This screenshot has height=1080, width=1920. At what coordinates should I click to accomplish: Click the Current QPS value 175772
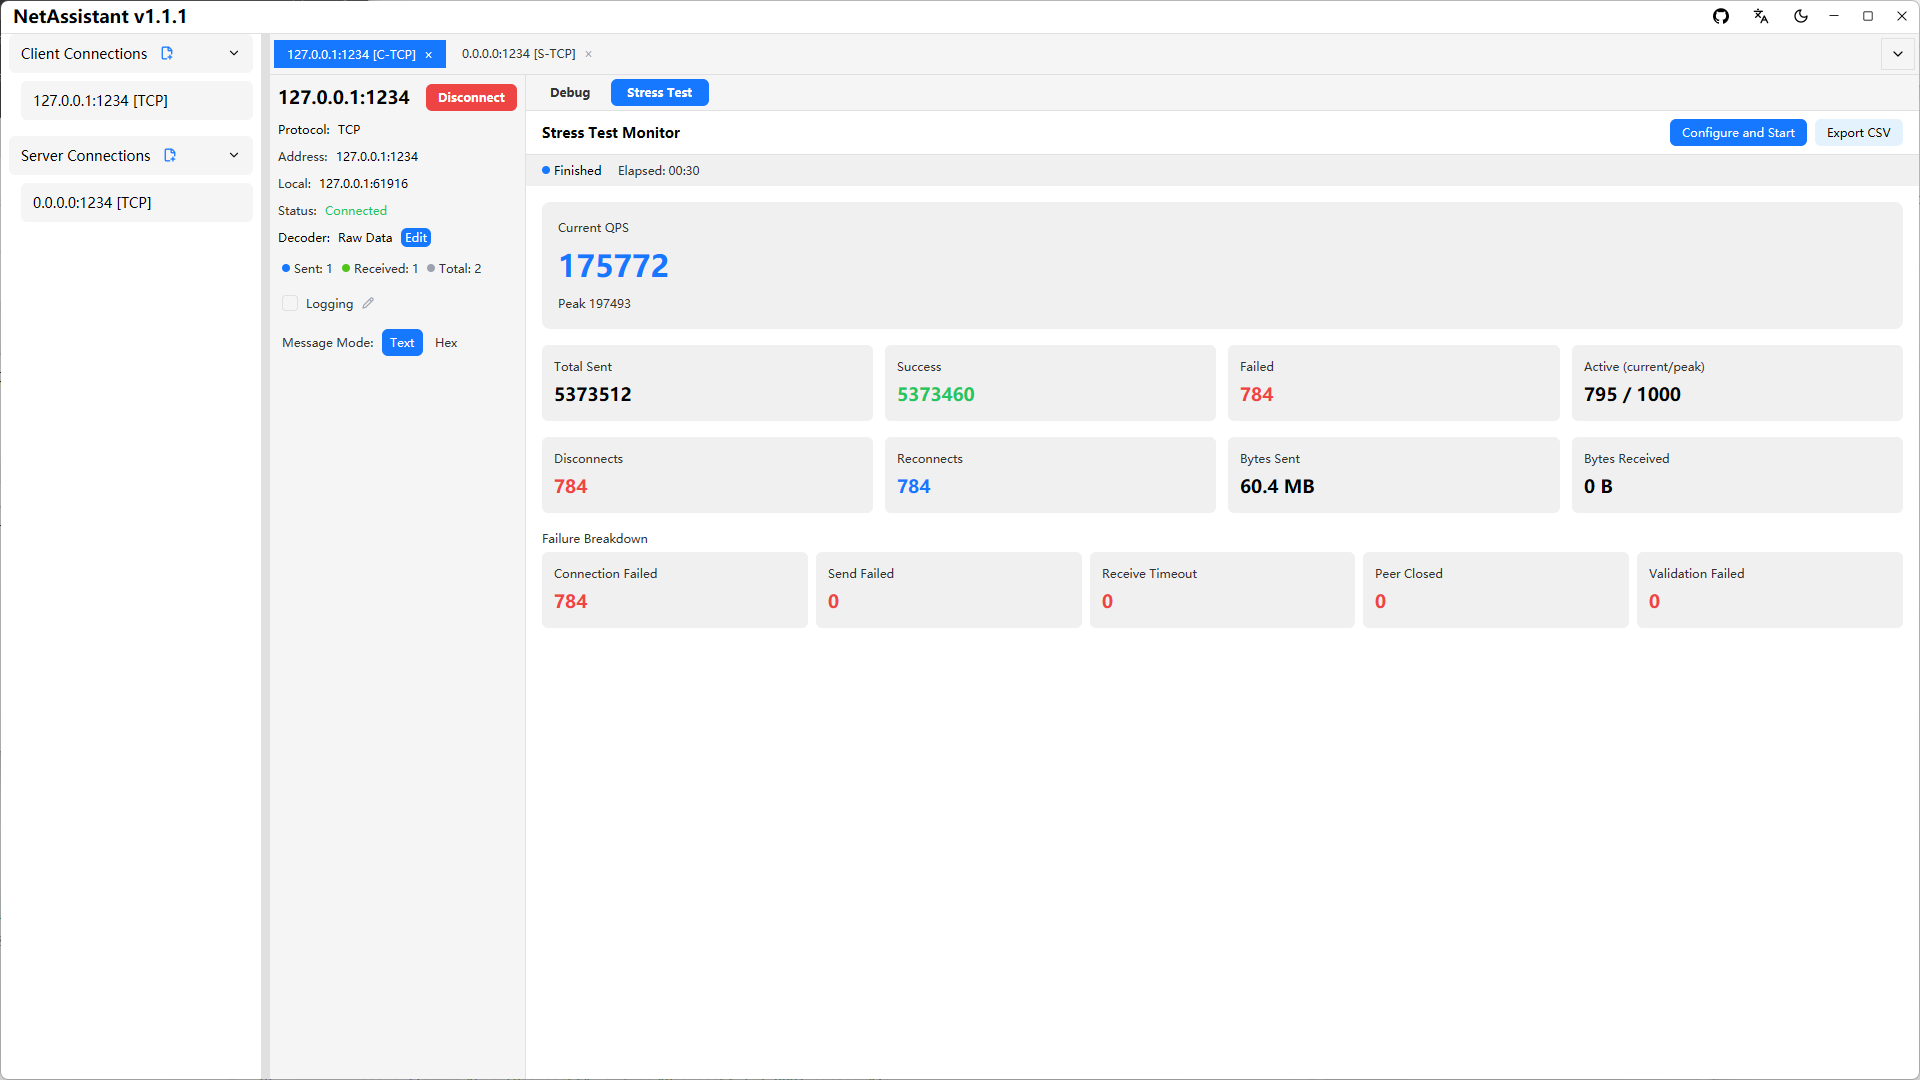pyautogui.click(x=613, y=266)
